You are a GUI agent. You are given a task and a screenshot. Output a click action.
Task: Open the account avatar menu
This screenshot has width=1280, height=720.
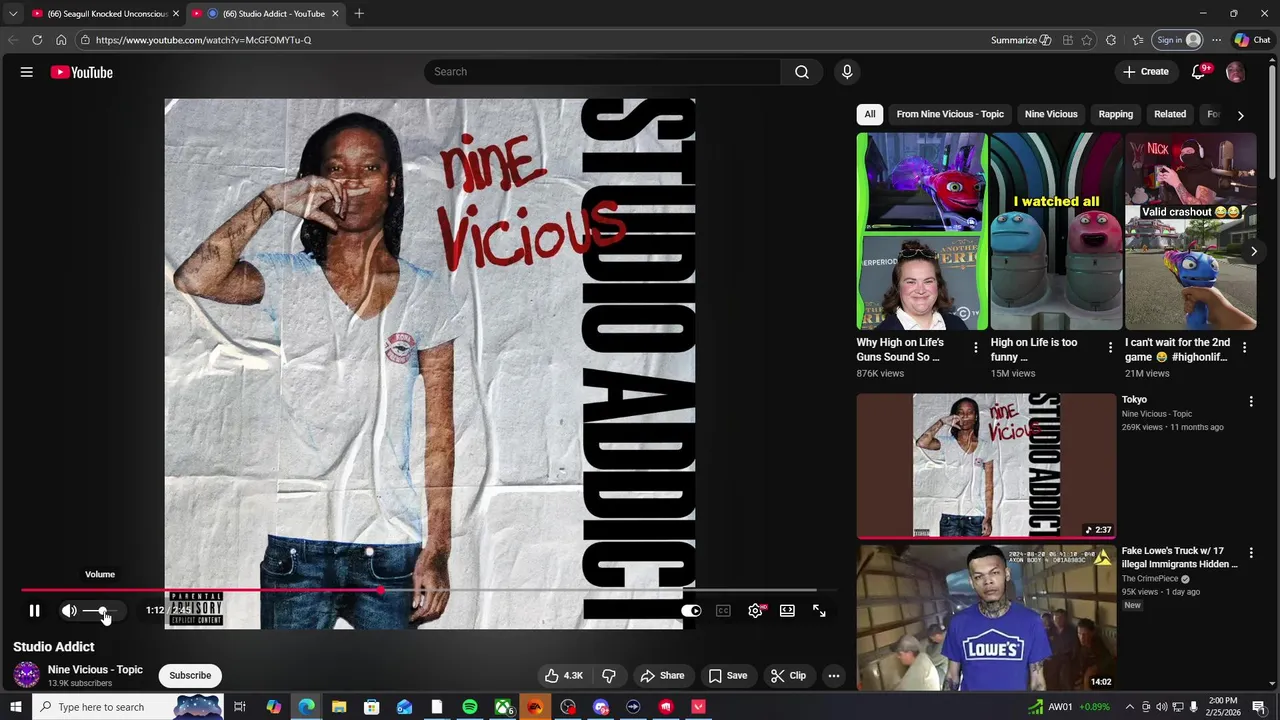tap(1235, 72)
